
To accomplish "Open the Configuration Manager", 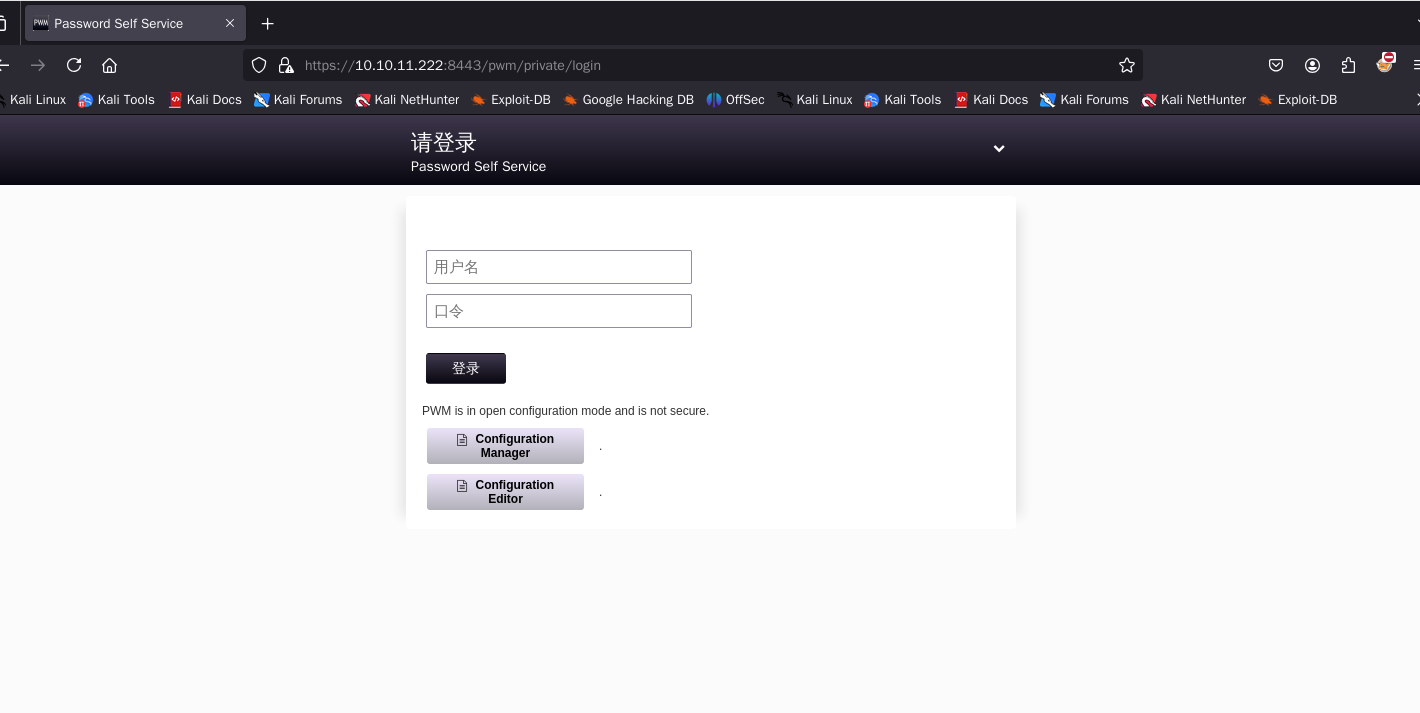I will pyautogui.click(x=505, y=446).
